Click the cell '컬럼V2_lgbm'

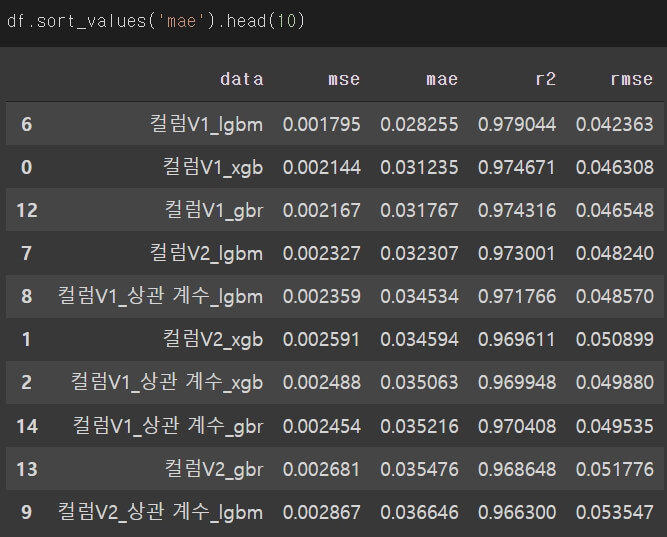point(206,254)
